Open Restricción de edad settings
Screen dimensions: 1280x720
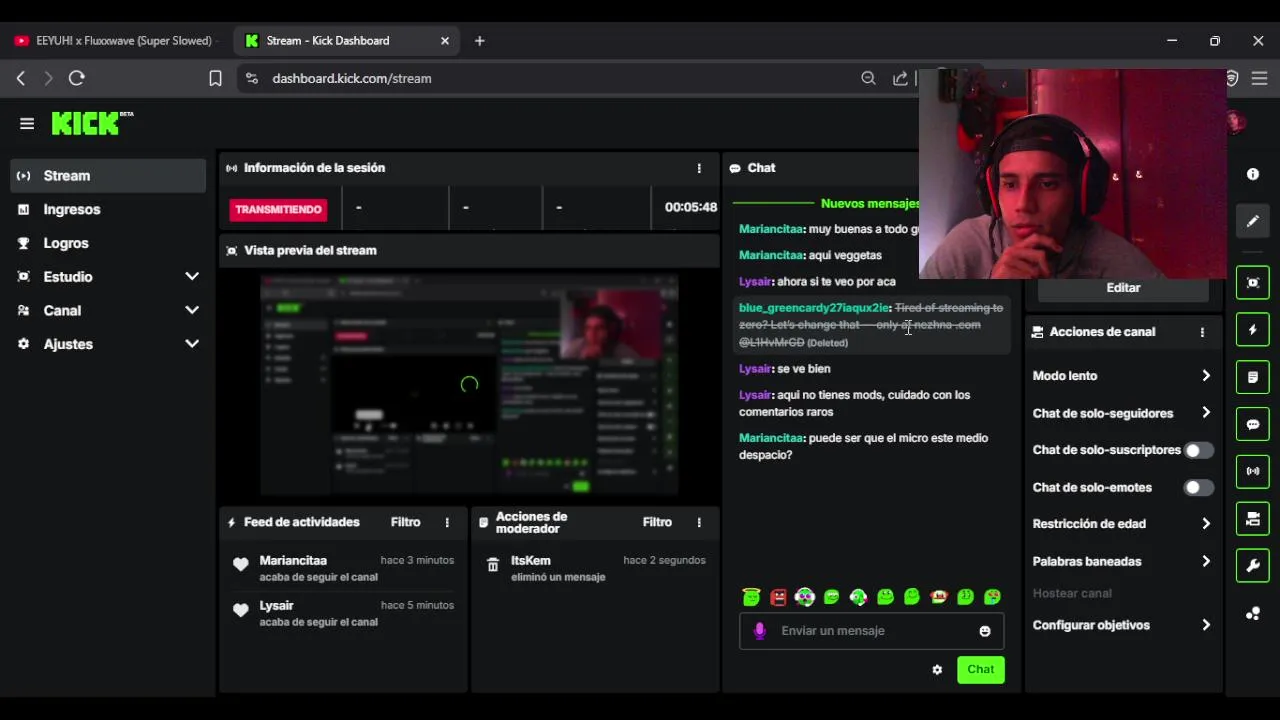coord(1122,524)
